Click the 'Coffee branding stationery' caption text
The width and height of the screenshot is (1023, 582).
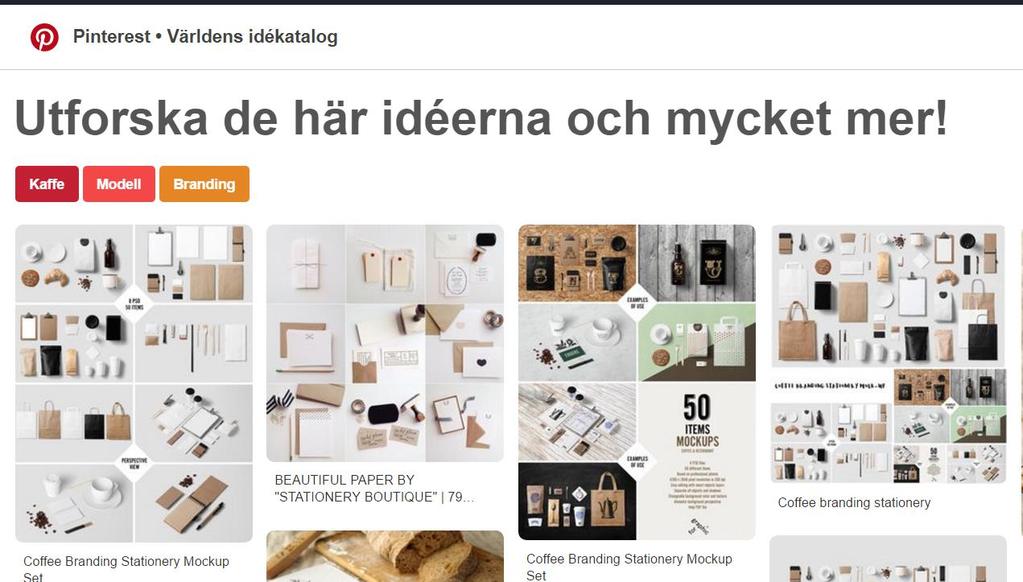[x=854, y=502]
